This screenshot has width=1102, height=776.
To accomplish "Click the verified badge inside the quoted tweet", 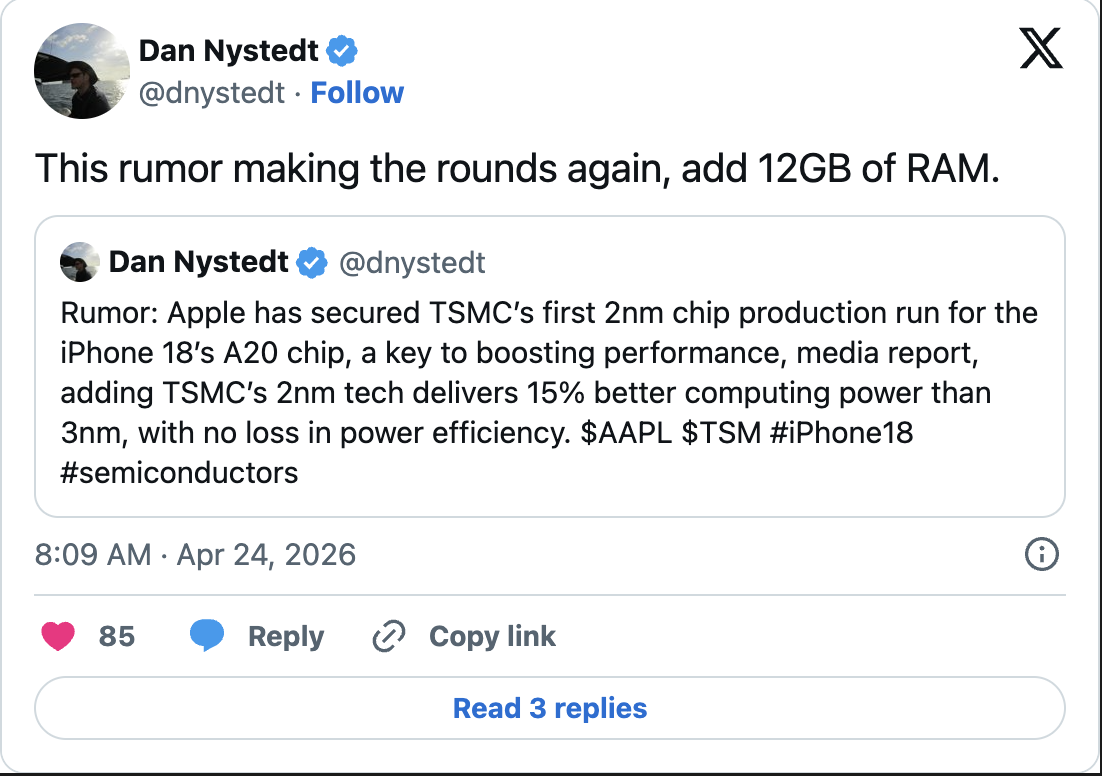I will click(314, 263).
